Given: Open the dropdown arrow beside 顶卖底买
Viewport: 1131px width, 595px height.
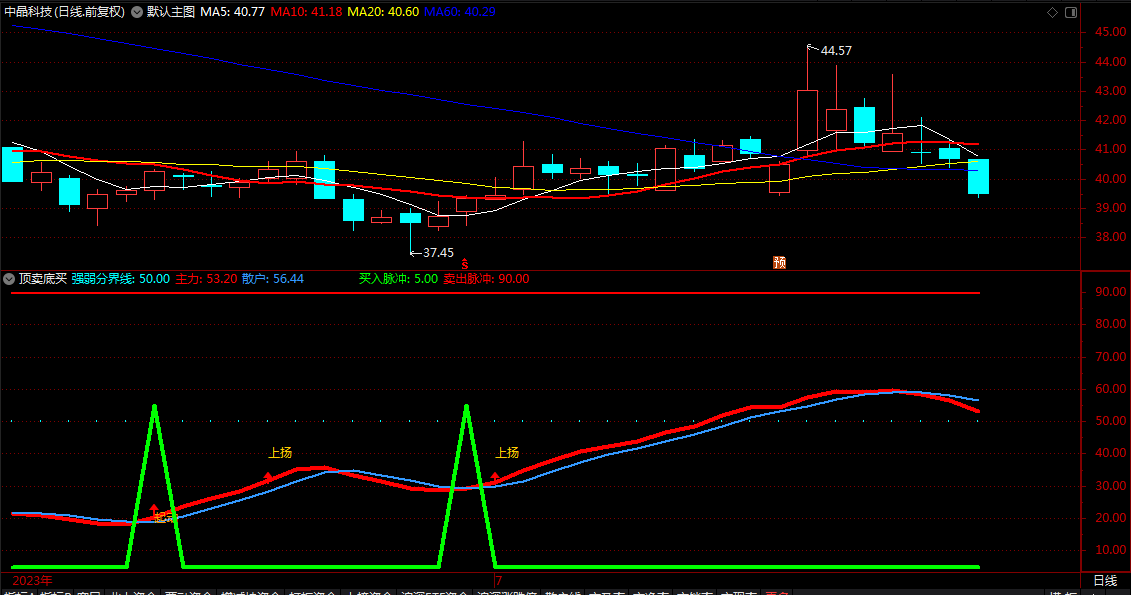Looking at the screenshot, I should tap(9, 279).
